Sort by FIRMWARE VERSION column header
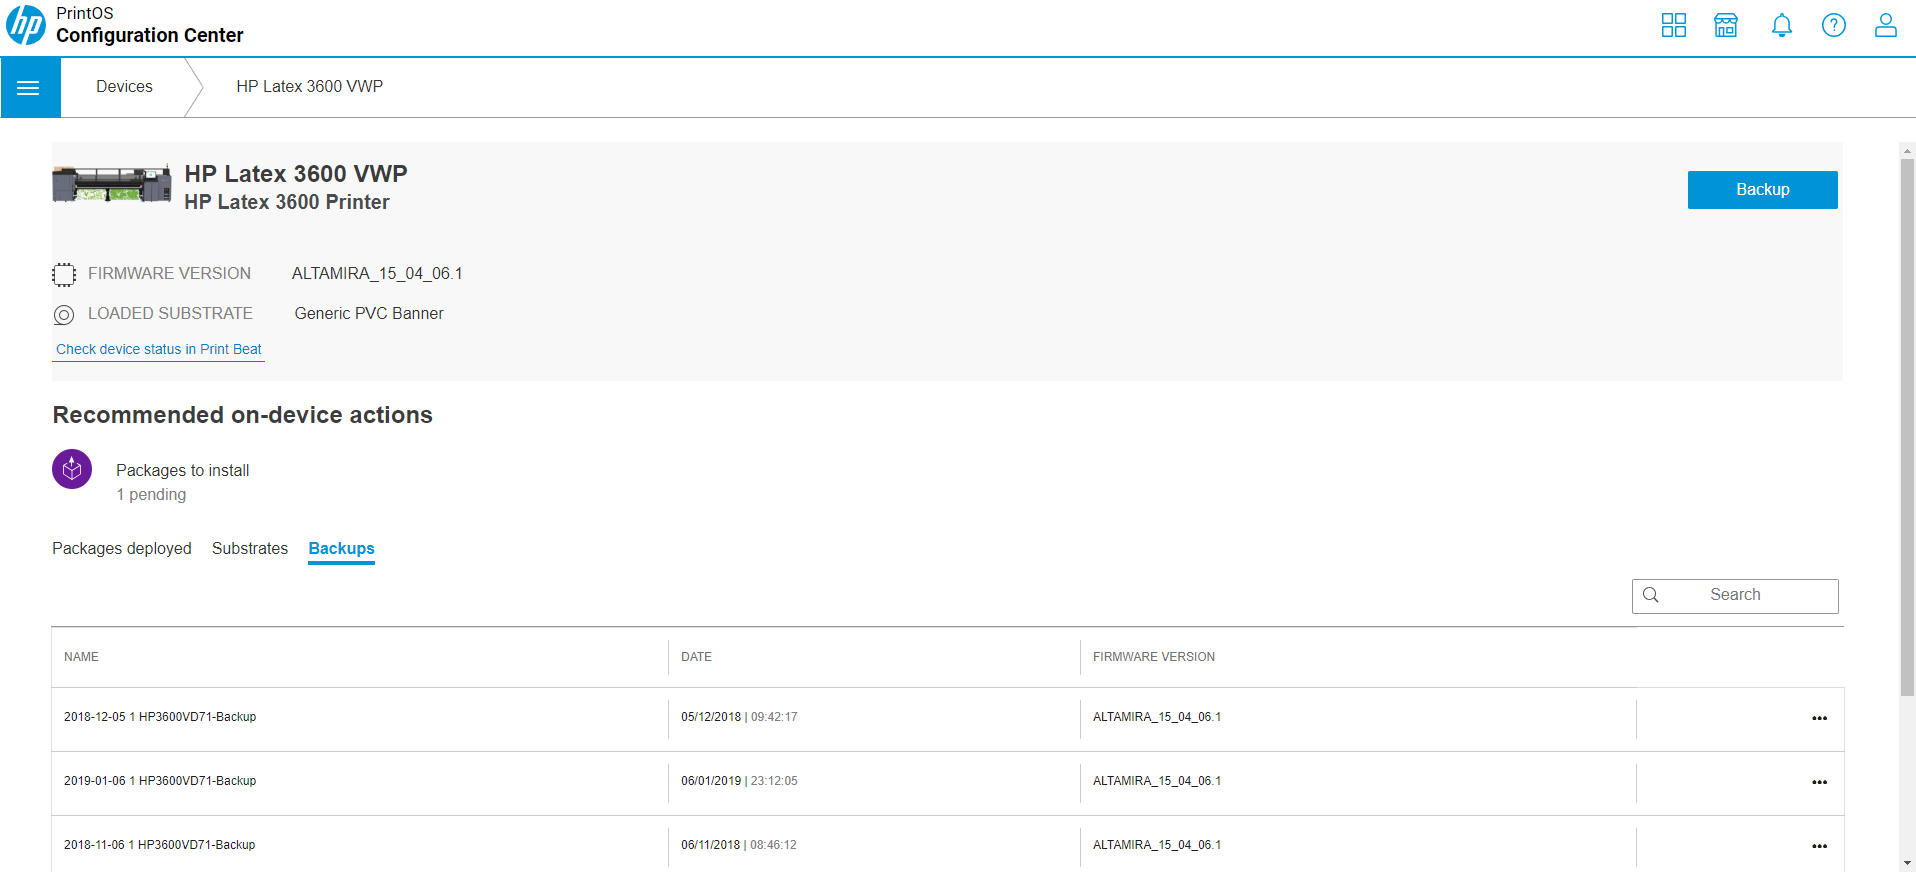Screen dimensions: 1916x874 click(x=1154, y=657)
